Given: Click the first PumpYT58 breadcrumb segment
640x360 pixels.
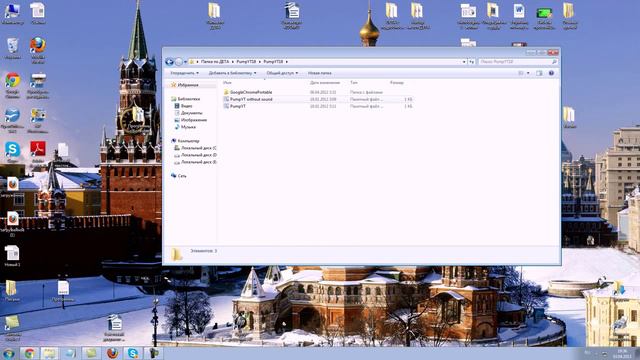Looking at the screenshot, I should pos(246,62).
